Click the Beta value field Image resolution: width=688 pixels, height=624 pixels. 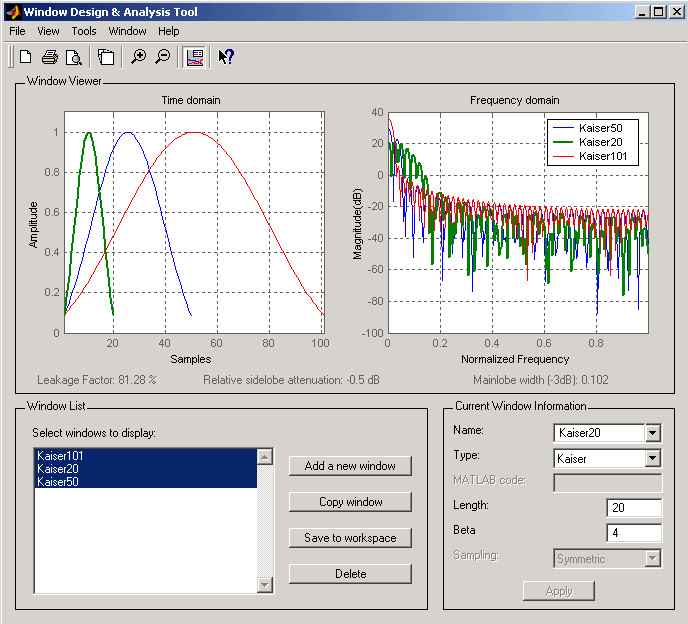point(633,533)
